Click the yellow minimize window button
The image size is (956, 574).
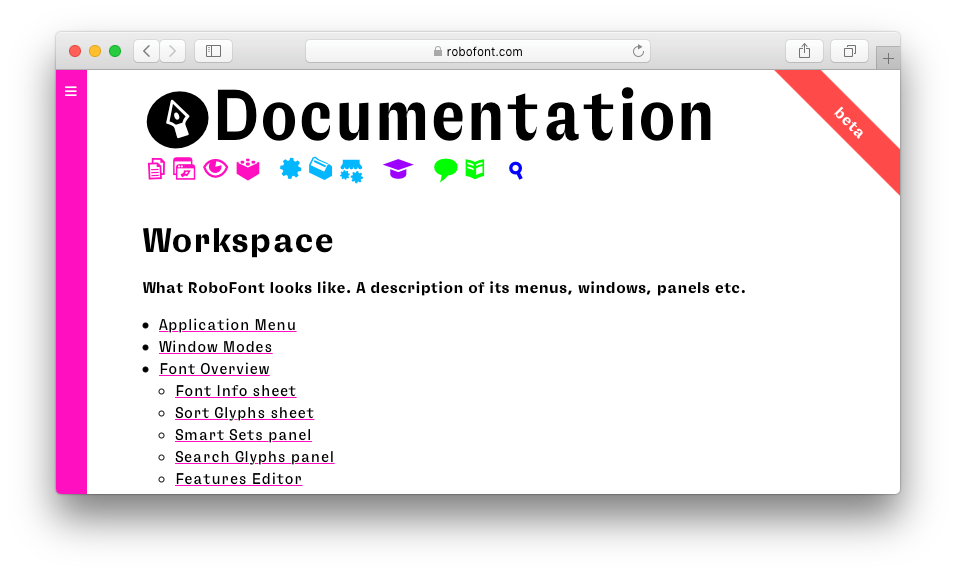pyautogui.click(x=95, y=51)
